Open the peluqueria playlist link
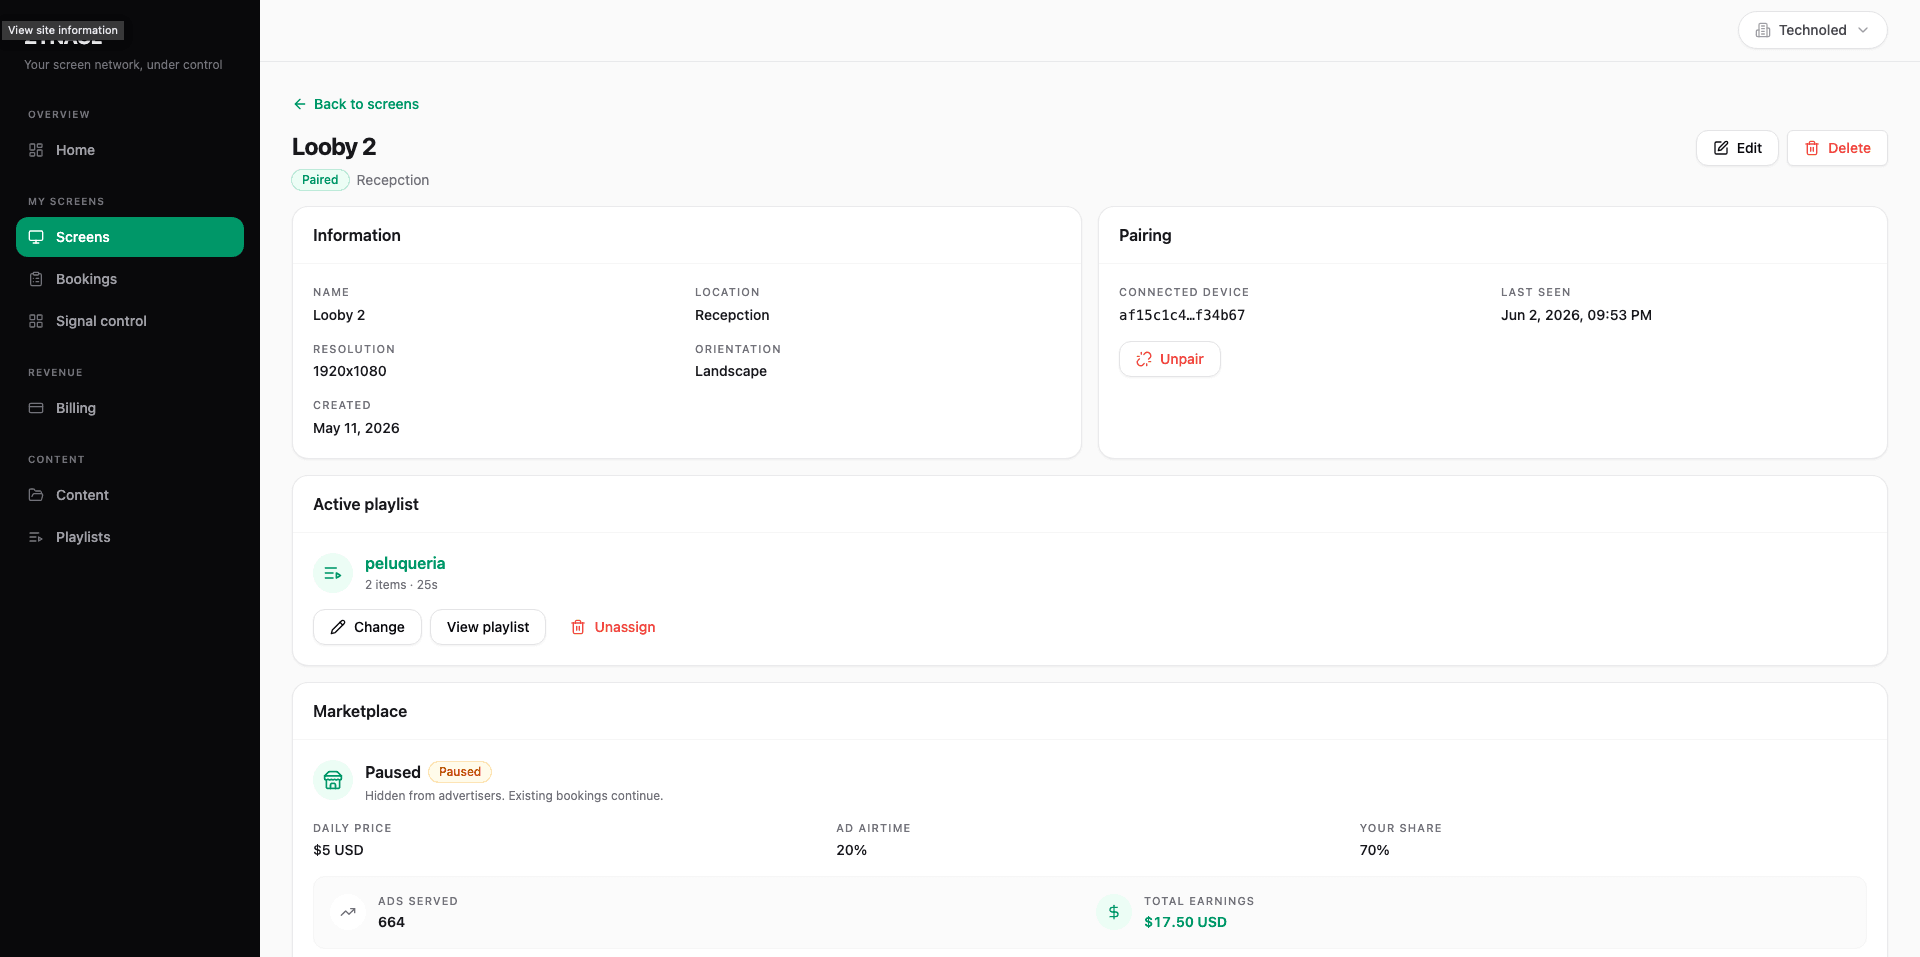Viewport: 1920px width, 957px height. pos(405,563)
